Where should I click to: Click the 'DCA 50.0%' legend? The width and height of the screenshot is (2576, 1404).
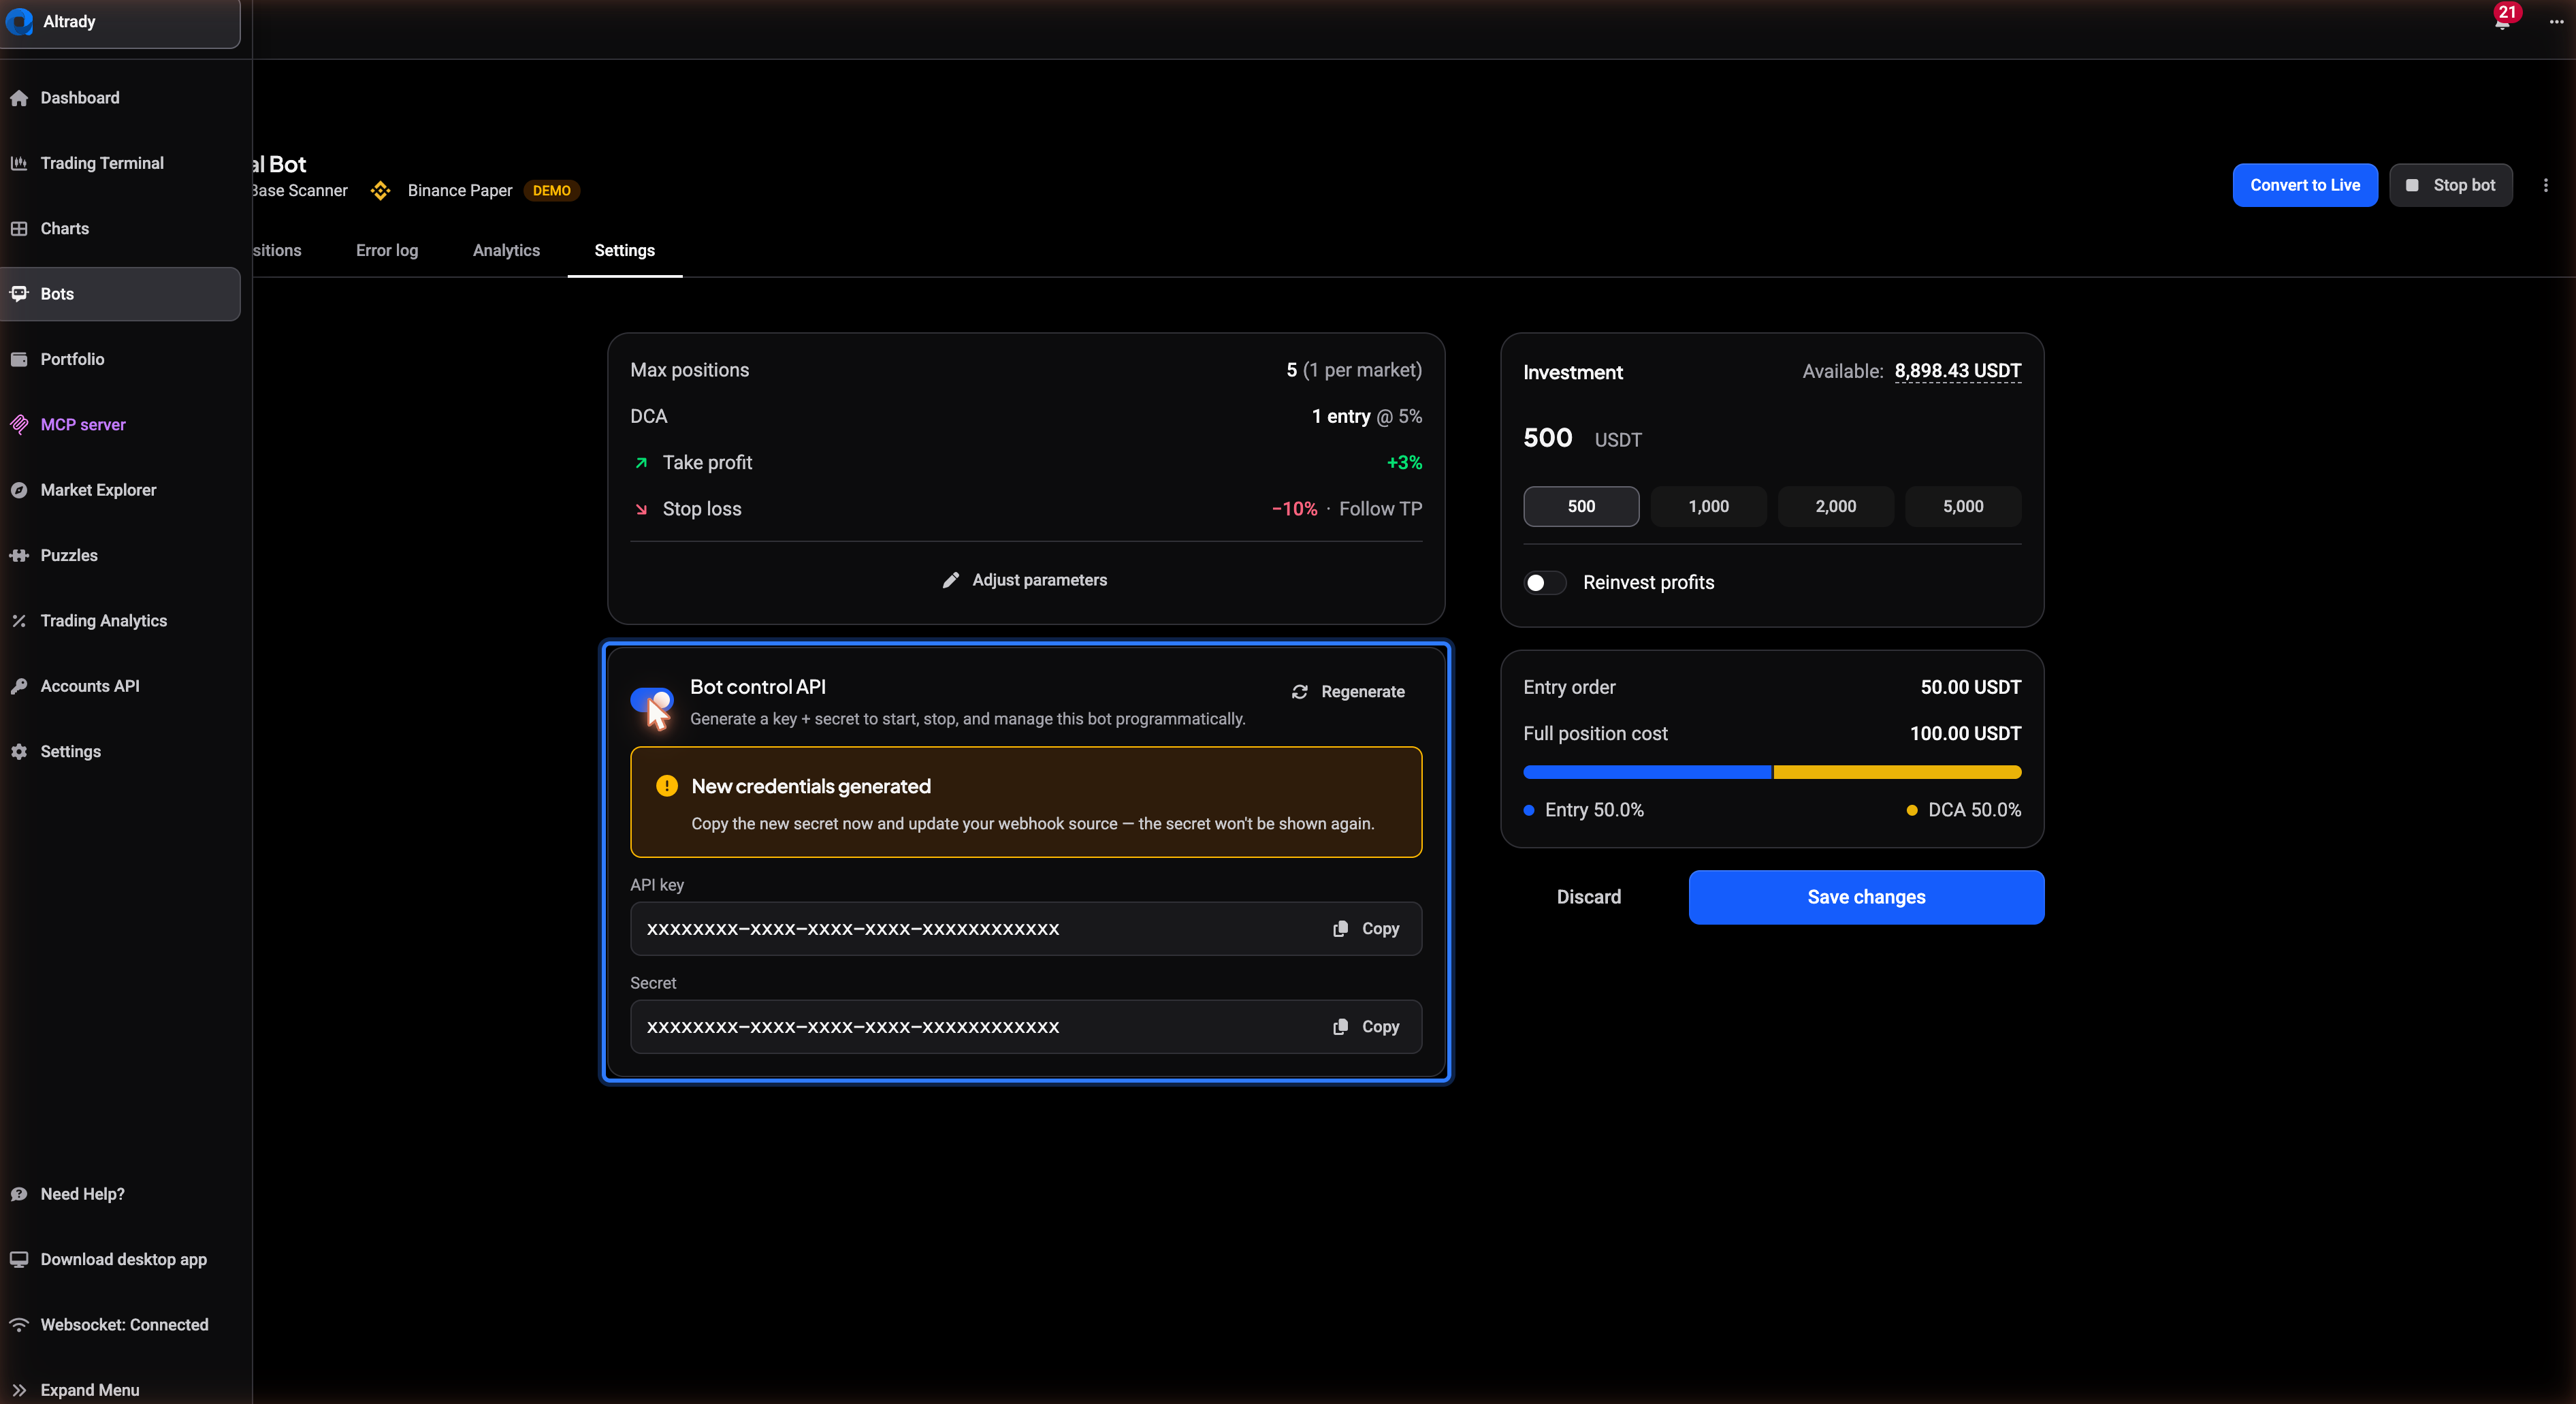tap(1964, 810)
